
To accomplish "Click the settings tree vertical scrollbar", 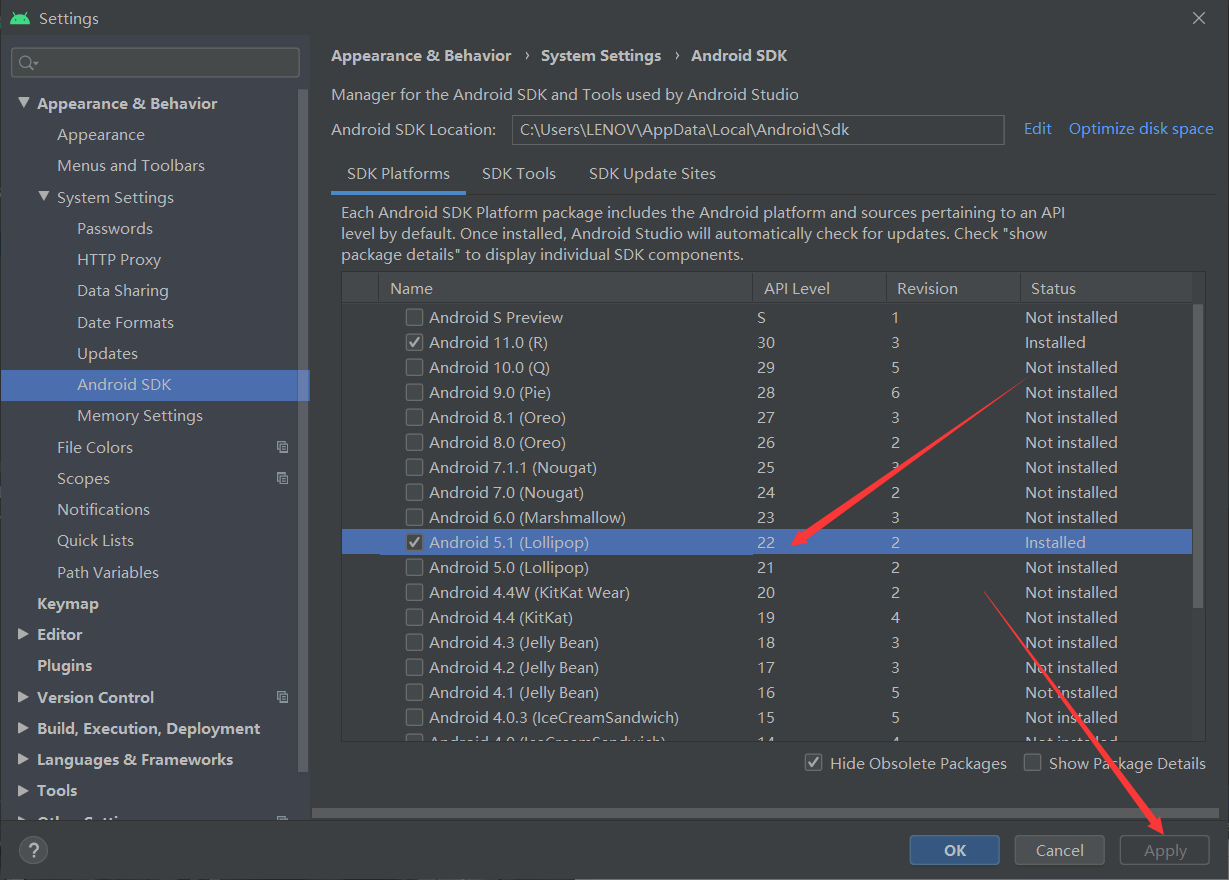I will point(304,430).
